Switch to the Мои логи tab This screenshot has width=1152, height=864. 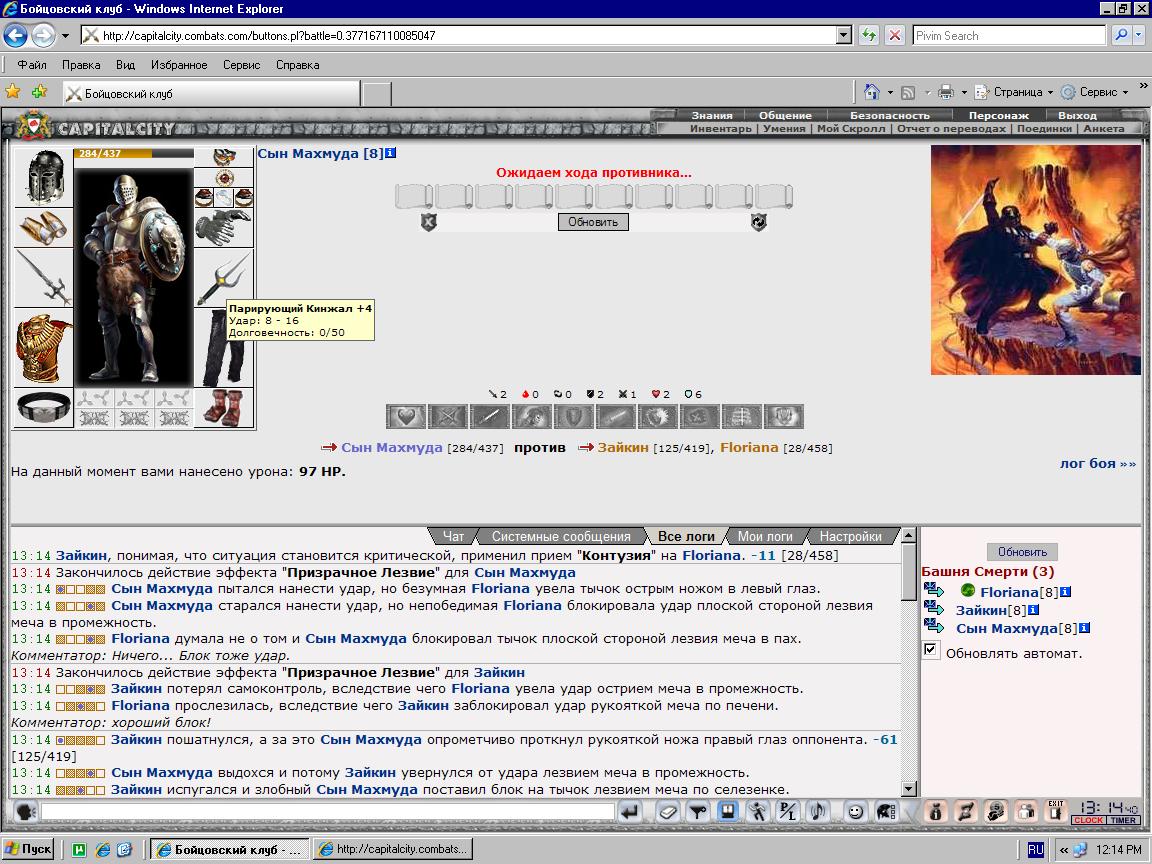click(x=765, y=536)
